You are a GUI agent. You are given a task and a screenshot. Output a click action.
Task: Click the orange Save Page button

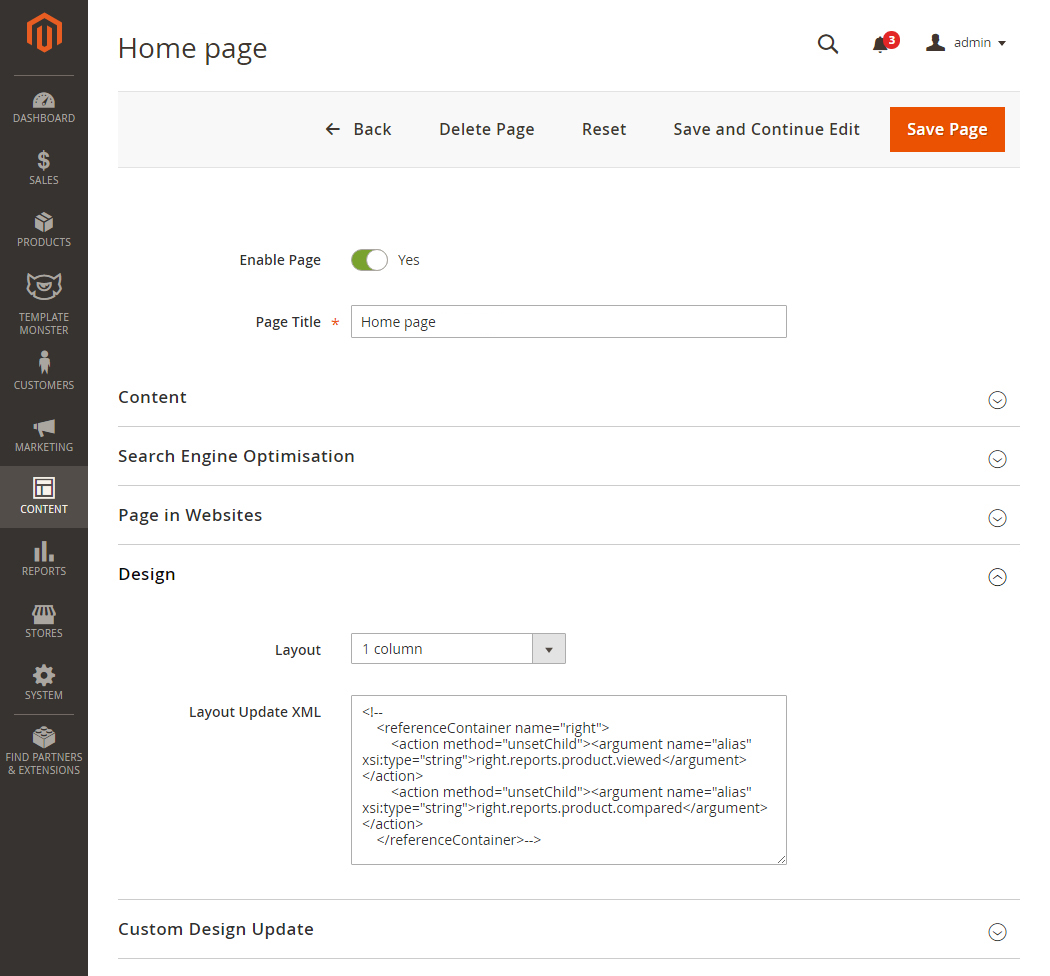tap(947, 129)
